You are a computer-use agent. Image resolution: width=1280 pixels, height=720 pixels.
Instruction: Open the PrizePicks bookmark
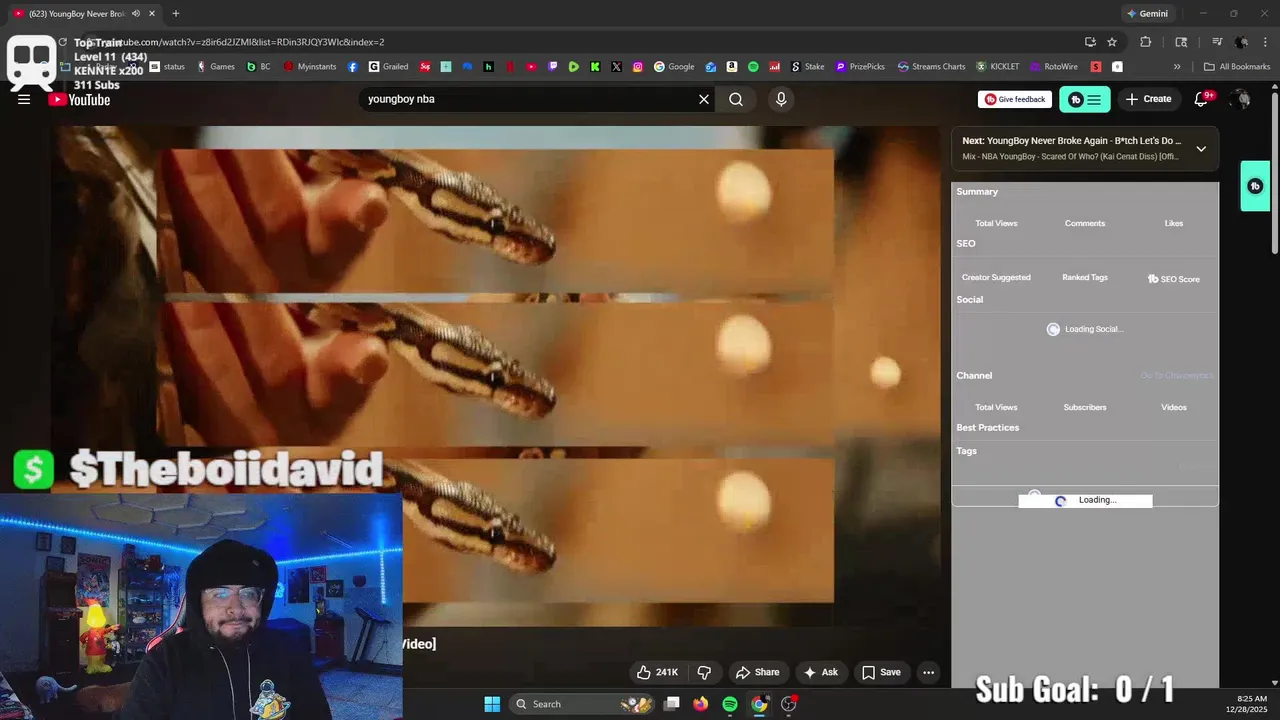click(x=860, y=67)
